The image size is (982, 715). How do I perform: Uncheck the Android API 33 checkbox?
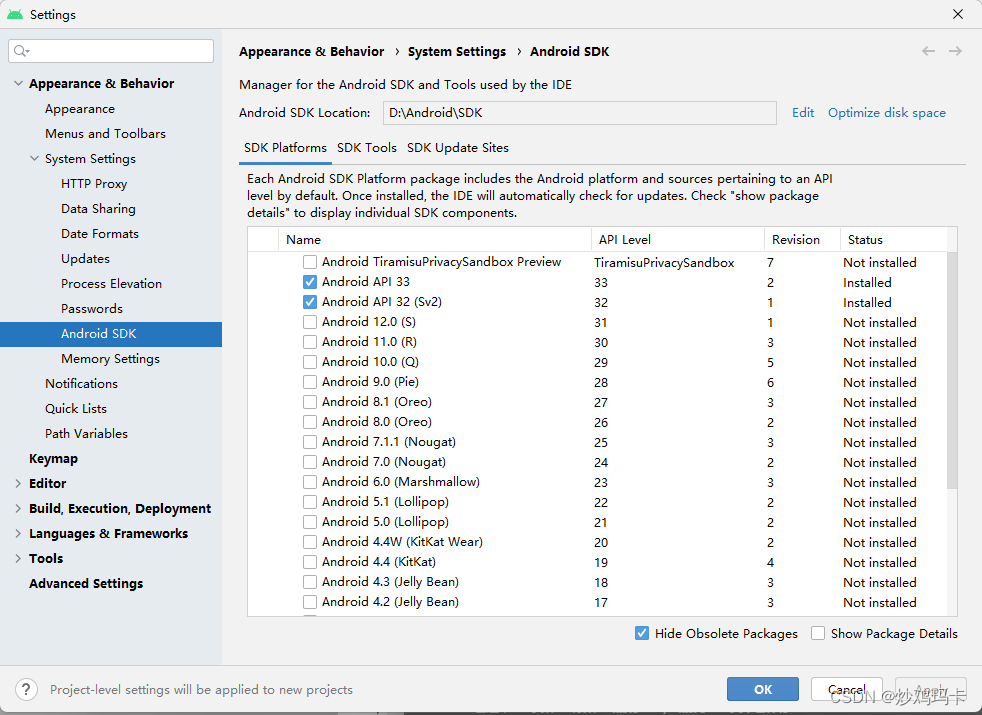click(x=310, y=282)
